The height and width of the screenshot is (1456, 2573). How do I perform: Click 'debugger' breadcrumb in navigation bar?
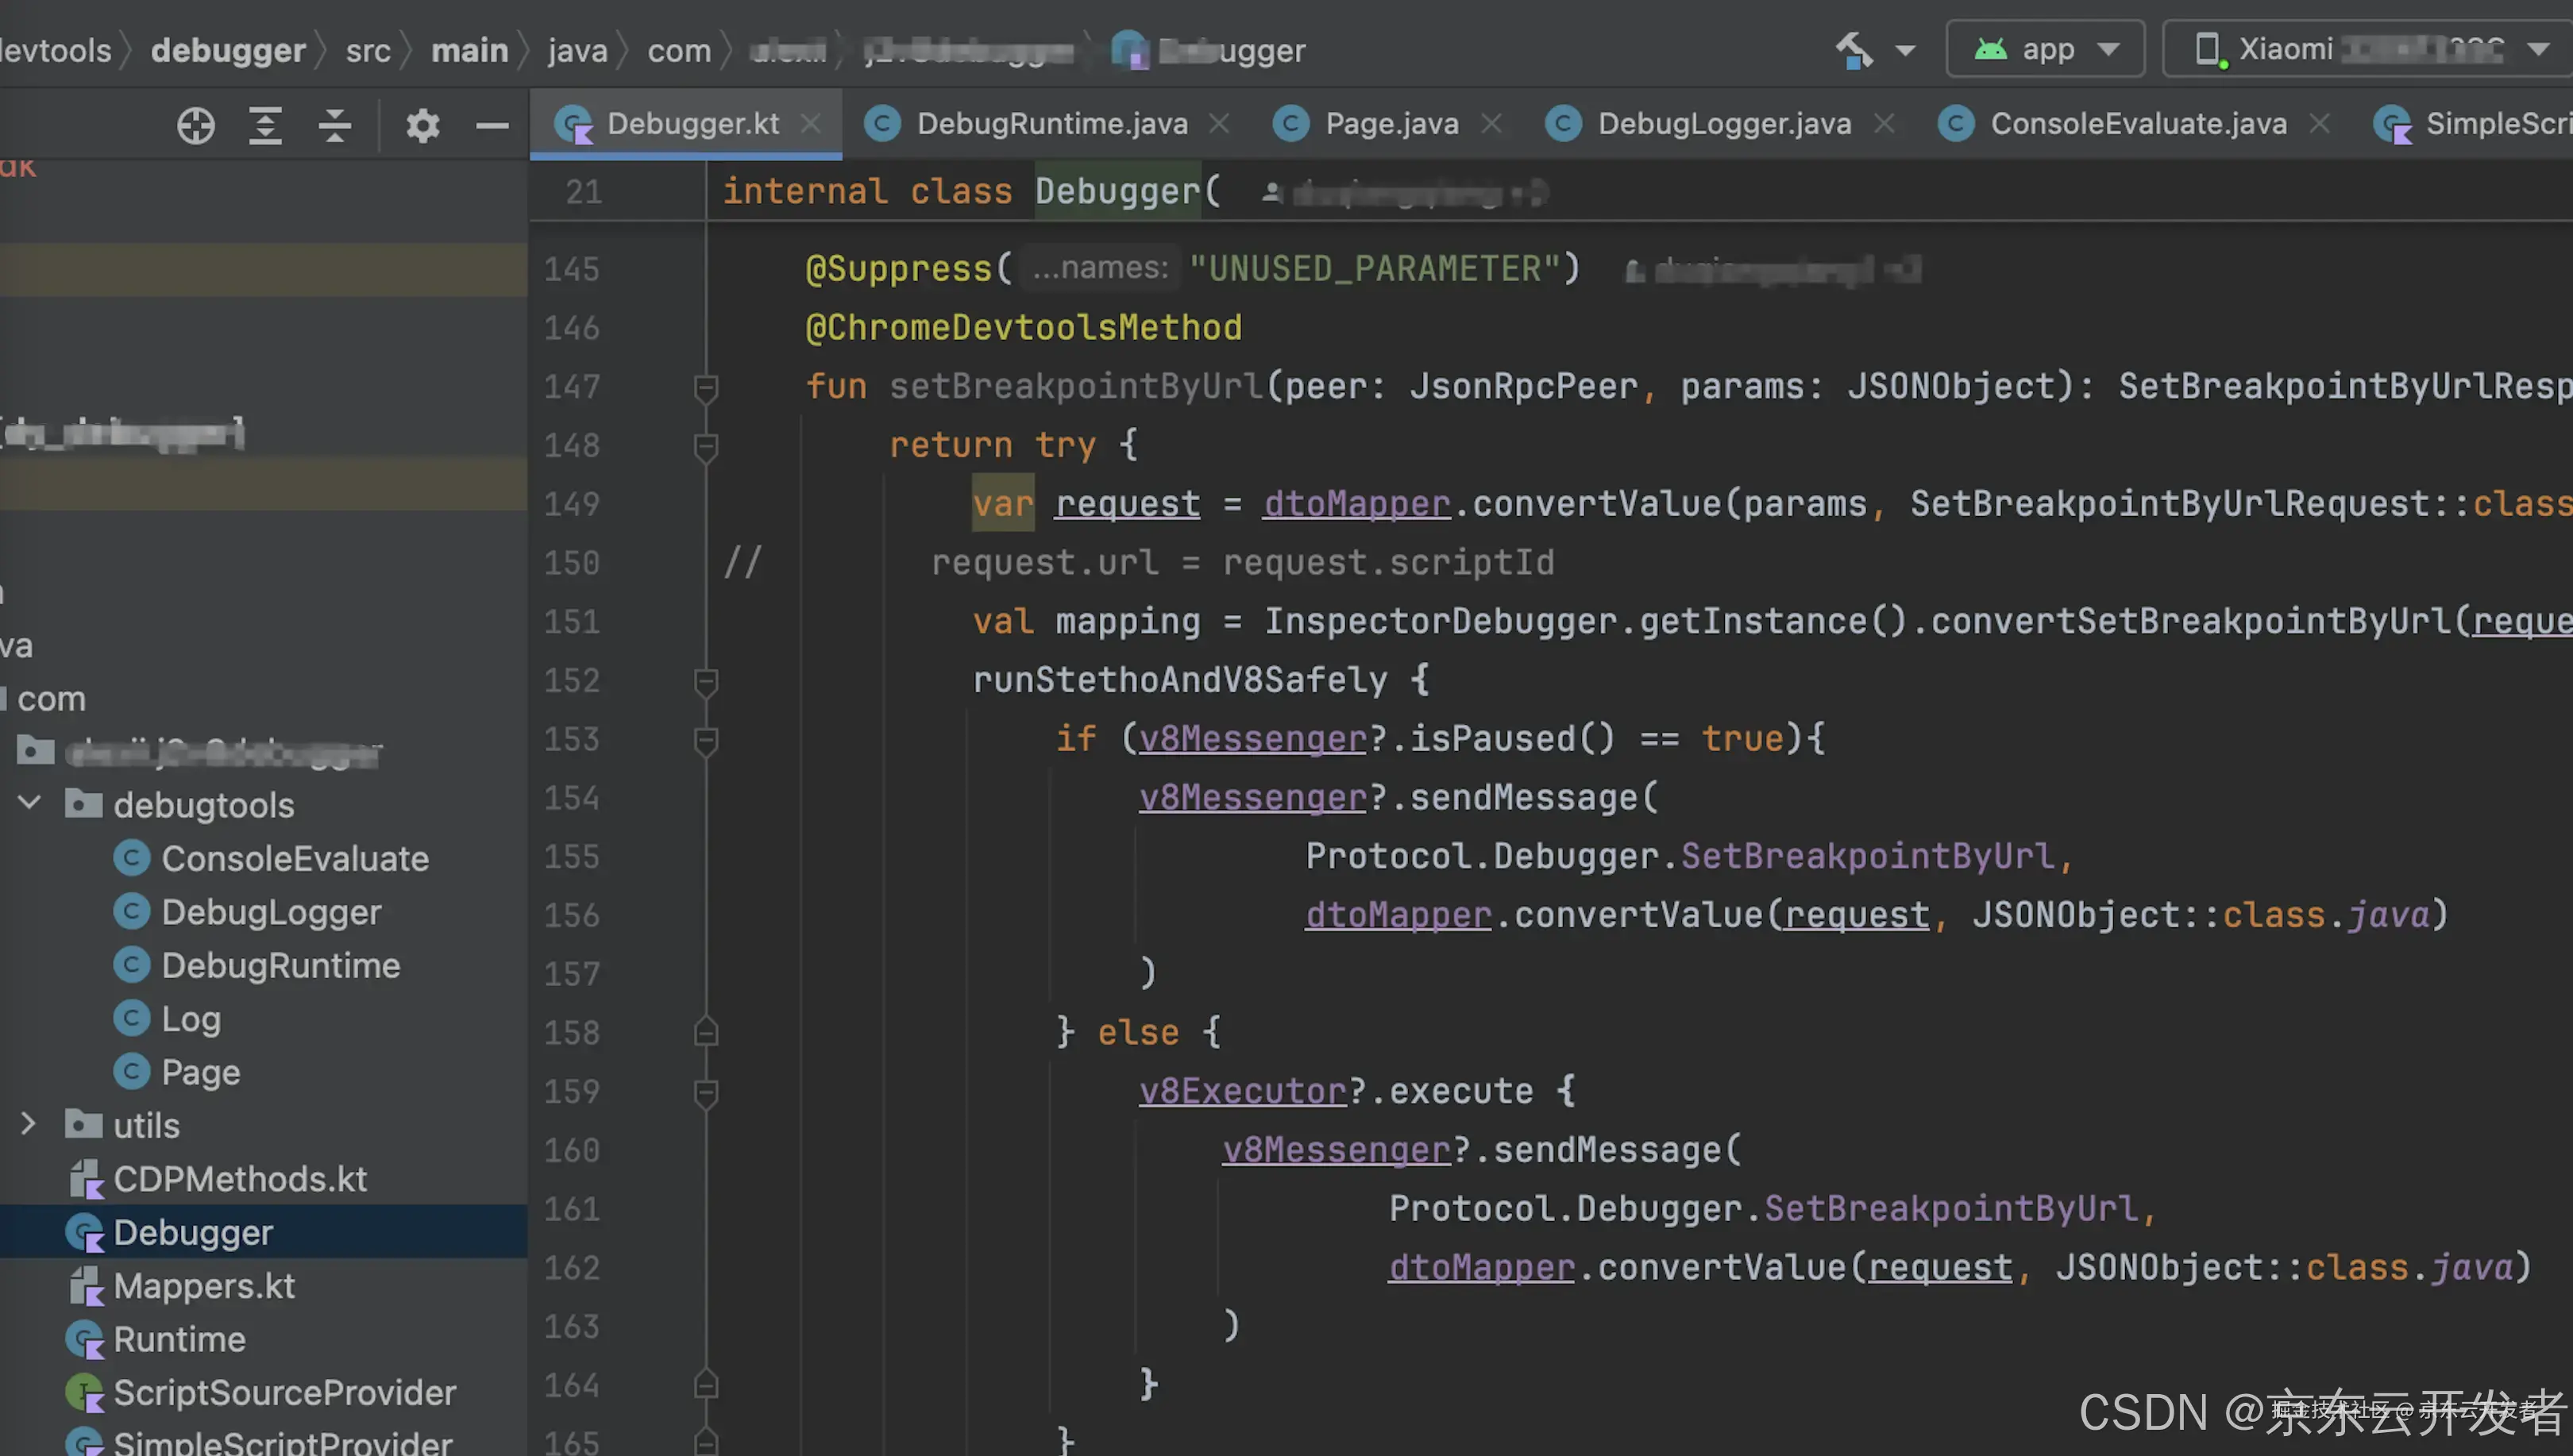(x=228, y=50)
